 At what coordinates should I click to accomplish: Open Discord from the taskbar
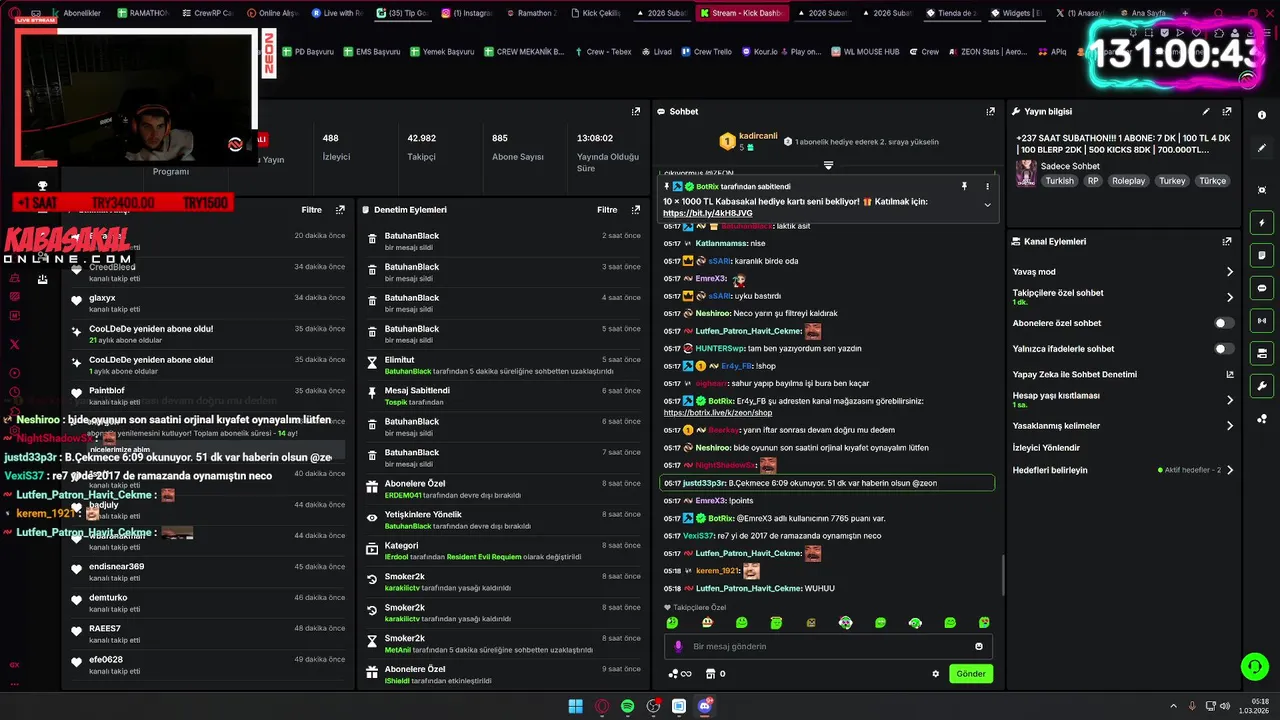coord(705,706)
